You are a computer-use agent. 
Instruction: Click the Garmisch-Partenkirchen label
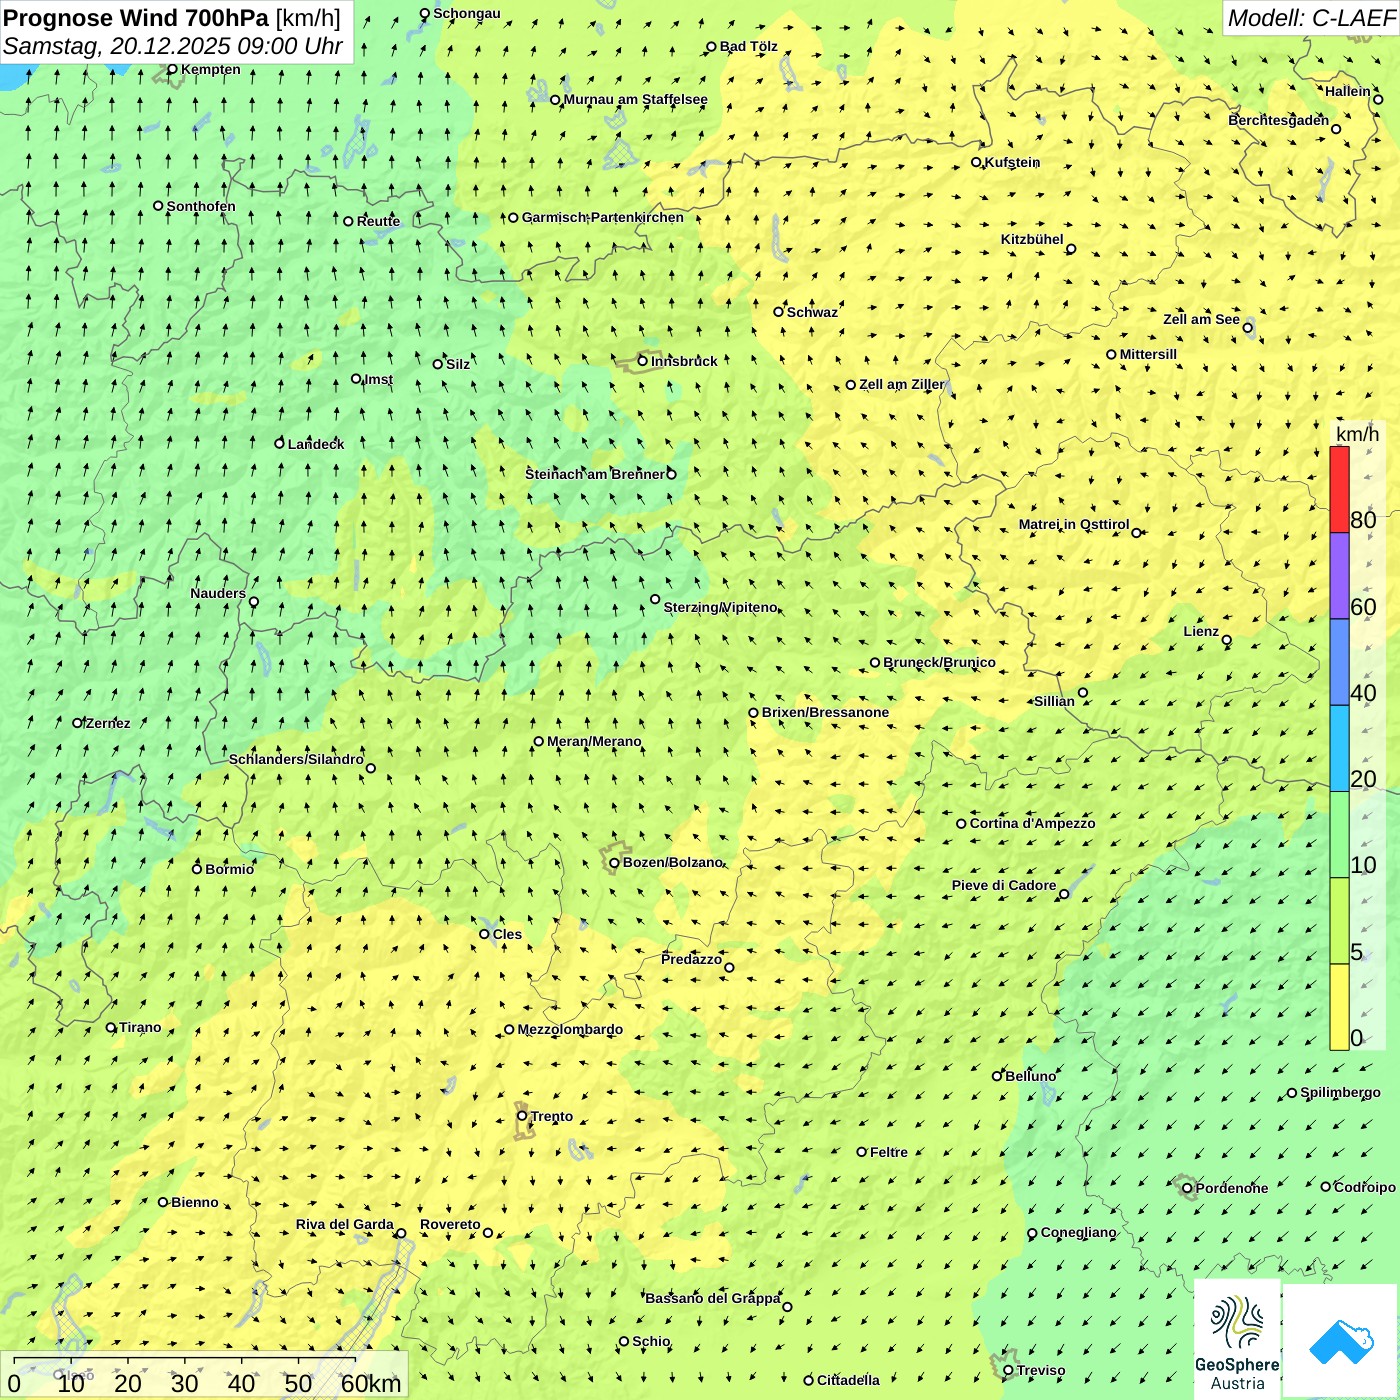603,217
